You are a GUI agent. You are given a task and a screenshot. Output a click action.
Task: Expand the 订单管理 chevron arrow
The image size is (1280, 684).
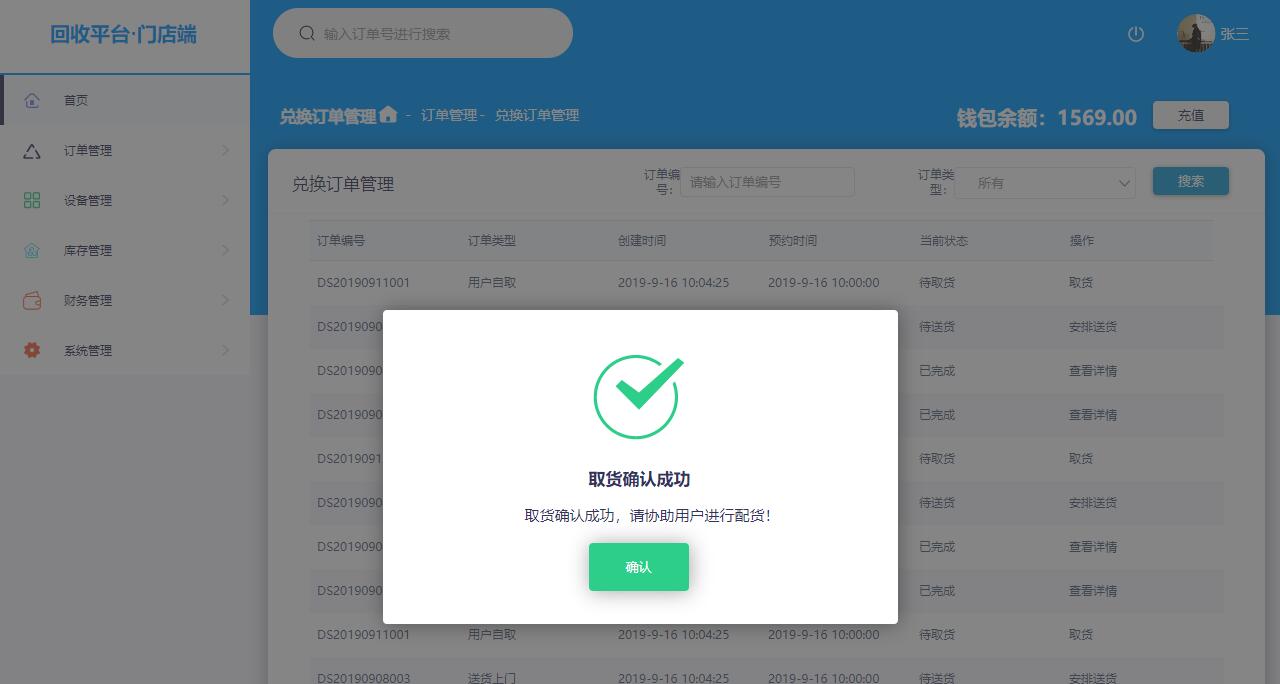coord(225,150)
